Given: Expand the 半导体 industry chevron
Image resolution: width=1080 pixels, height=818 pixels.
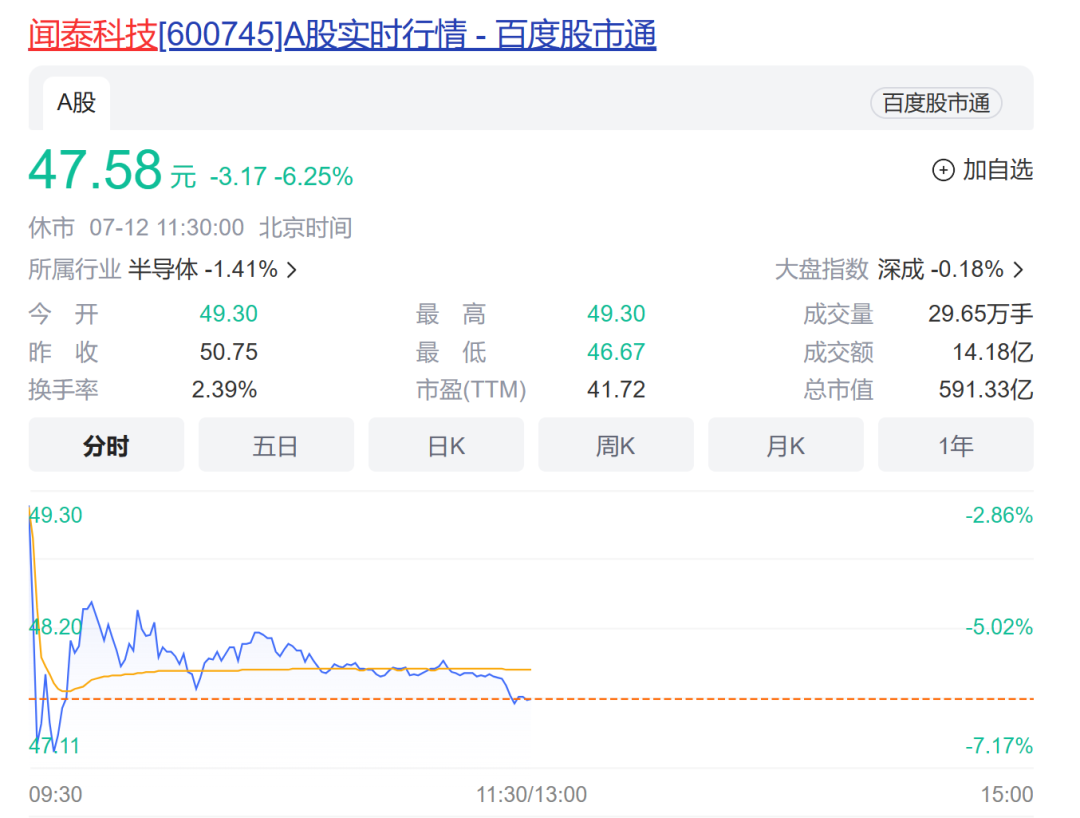Looking at the screenshot, I should click(x=292, y=270).
